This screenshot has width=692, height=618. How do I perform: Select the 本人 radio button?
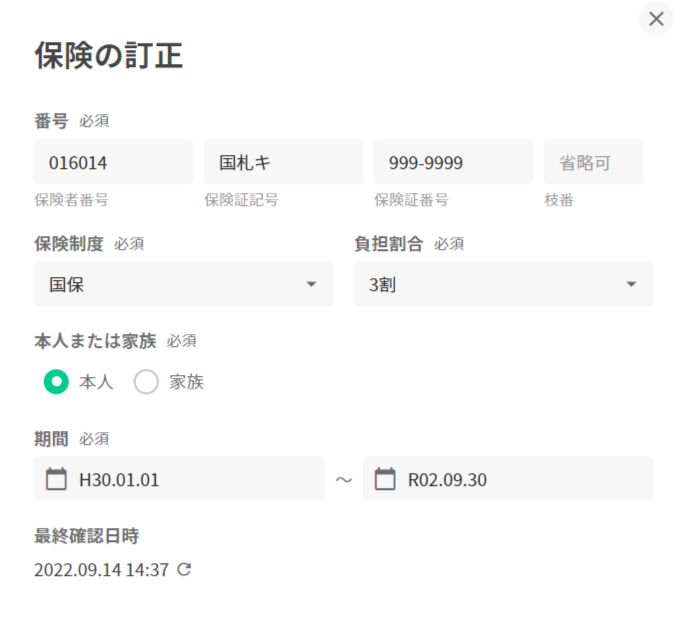(57, 382)
